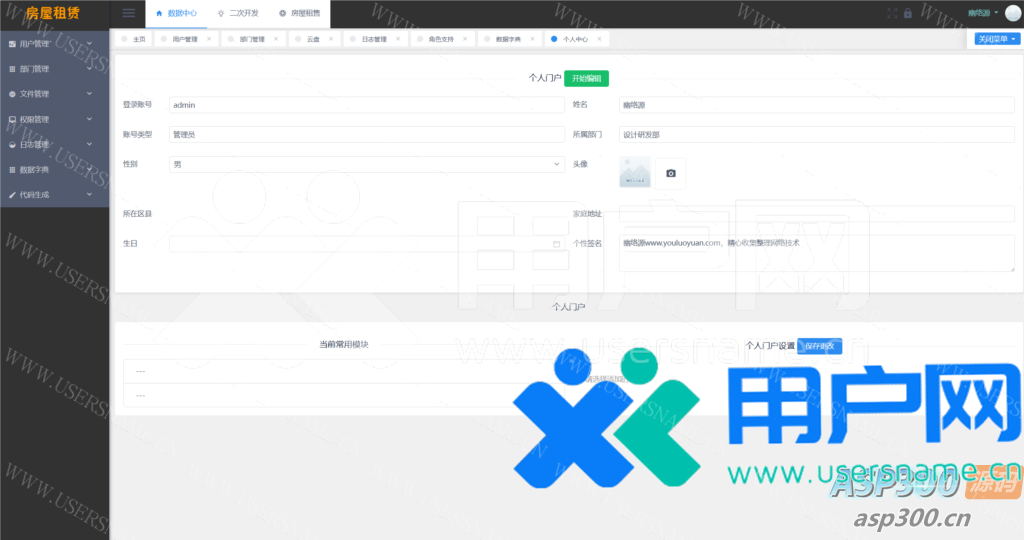This screenshot has height=540, width=1024.
Task: Open the 性别 dropdown
Action: click(366, 164)
